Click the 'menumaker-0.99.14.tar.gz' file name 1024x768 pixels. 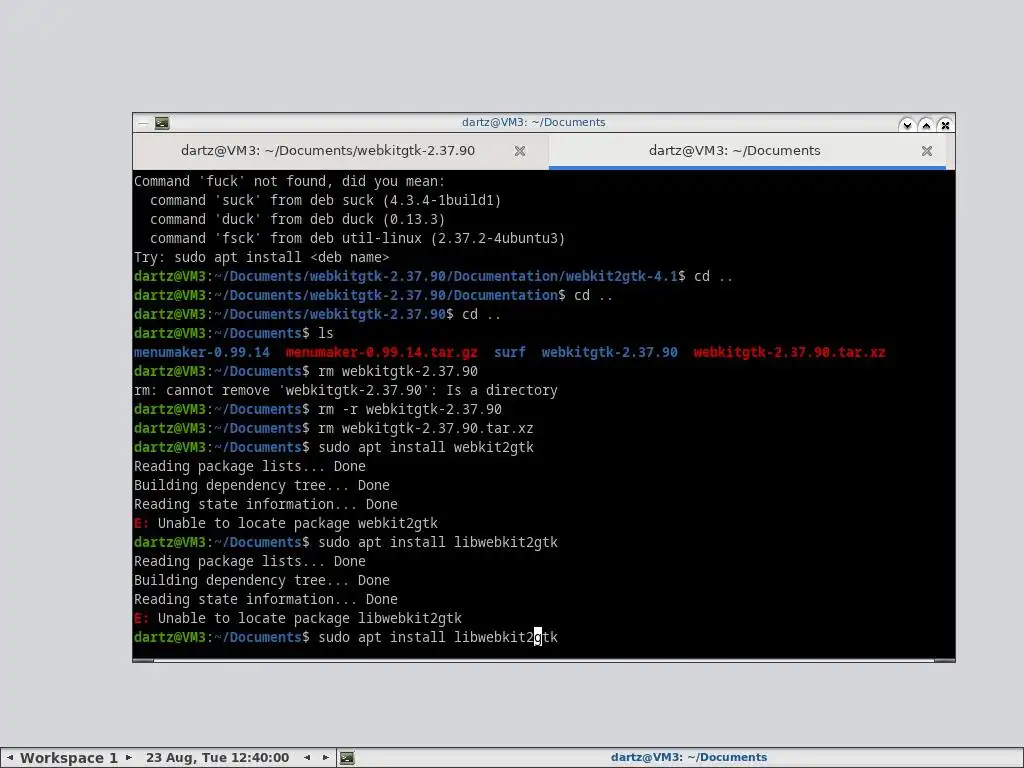(x=381, y=353)
